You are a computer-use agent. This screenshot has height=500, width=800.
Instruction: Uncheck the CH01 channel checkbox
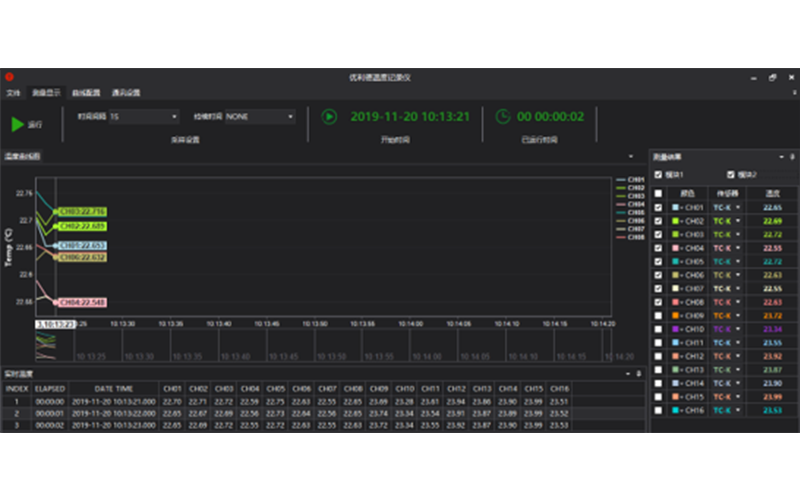click(x=657, y=207)
